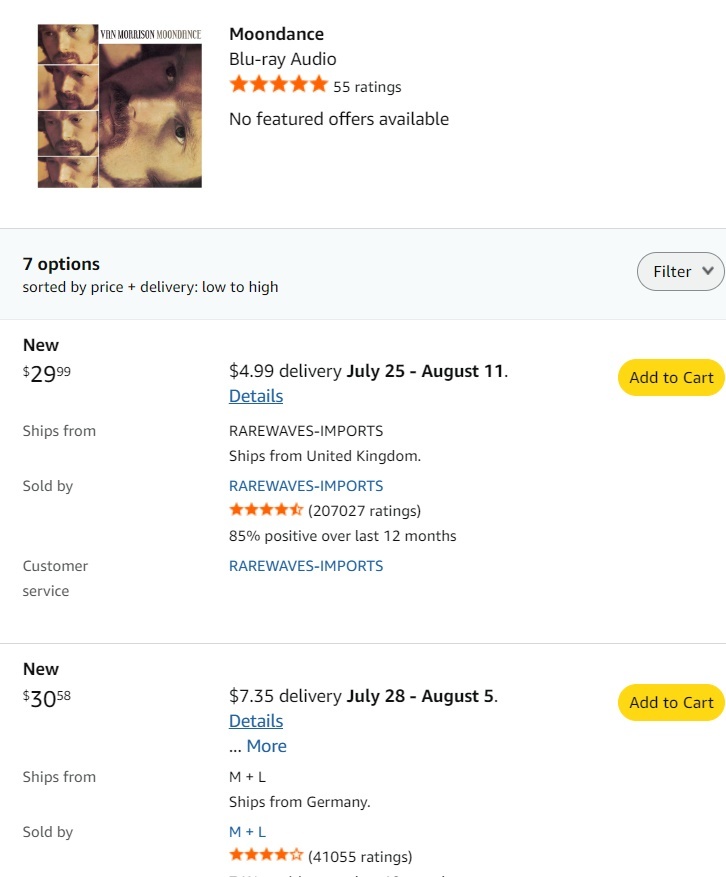Open Details for $7.35 delivery

(256, 721)
